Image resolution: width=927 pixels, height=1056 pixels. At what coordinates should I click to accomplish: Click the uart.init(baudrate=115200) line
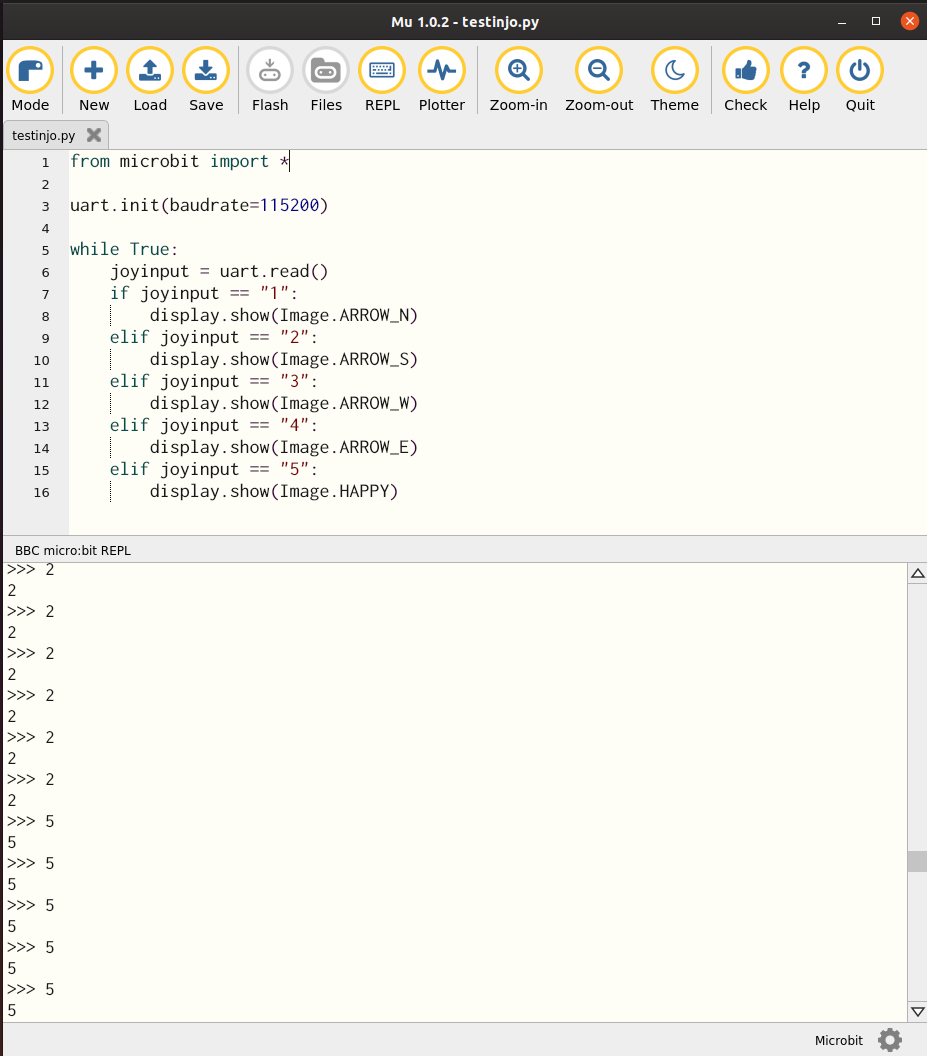click(x=199, y=205)
